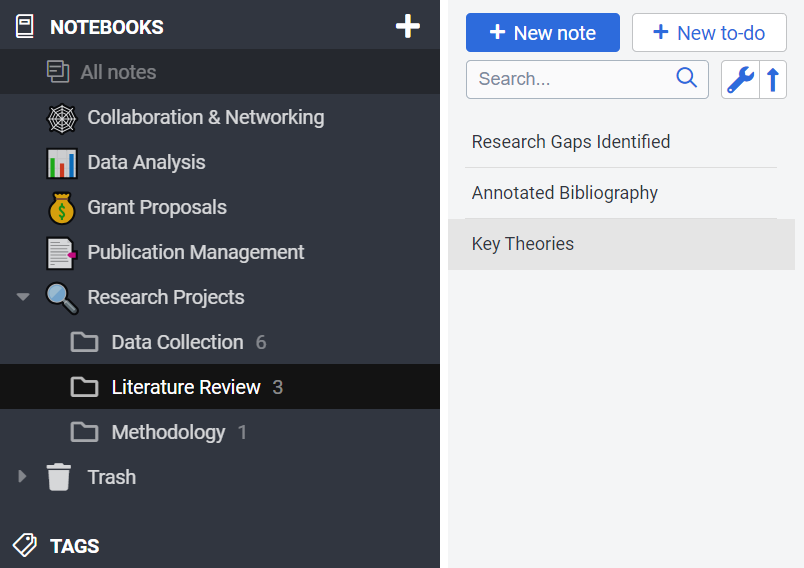804x568 pixels.
Task: Click the spider web Collaboration notebook icon
Action: click(62, 118)
